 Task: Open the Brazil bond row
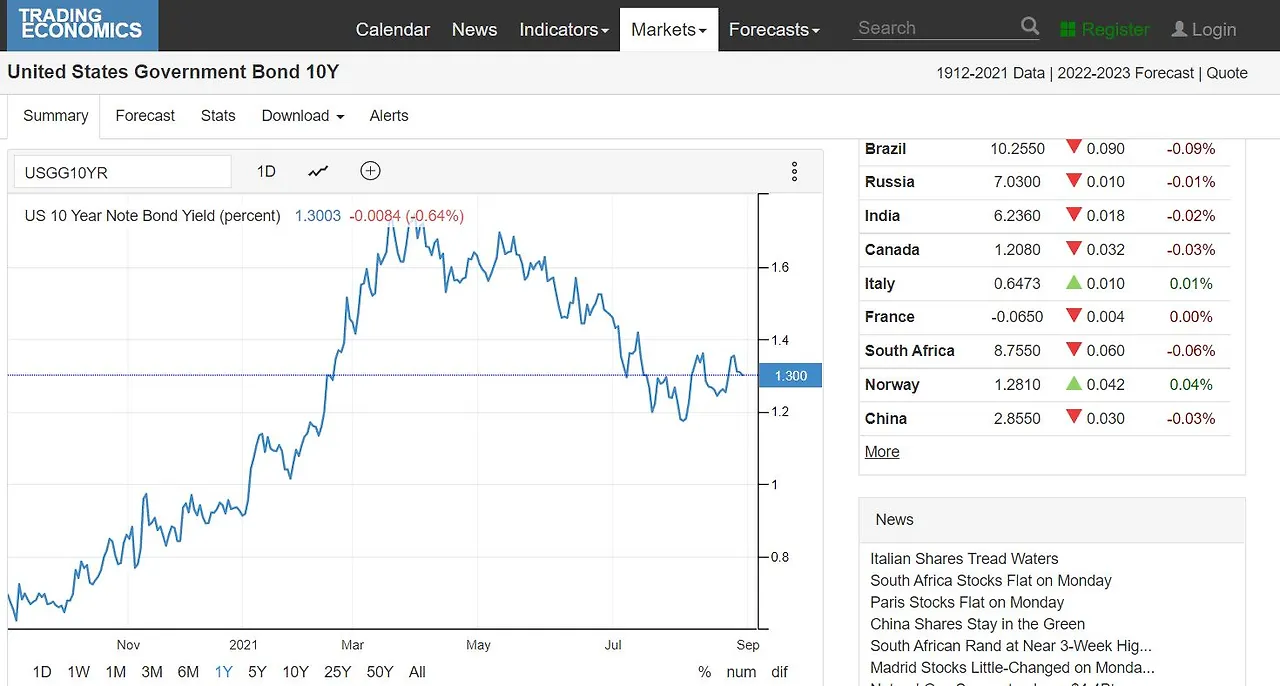point(1046,148)
